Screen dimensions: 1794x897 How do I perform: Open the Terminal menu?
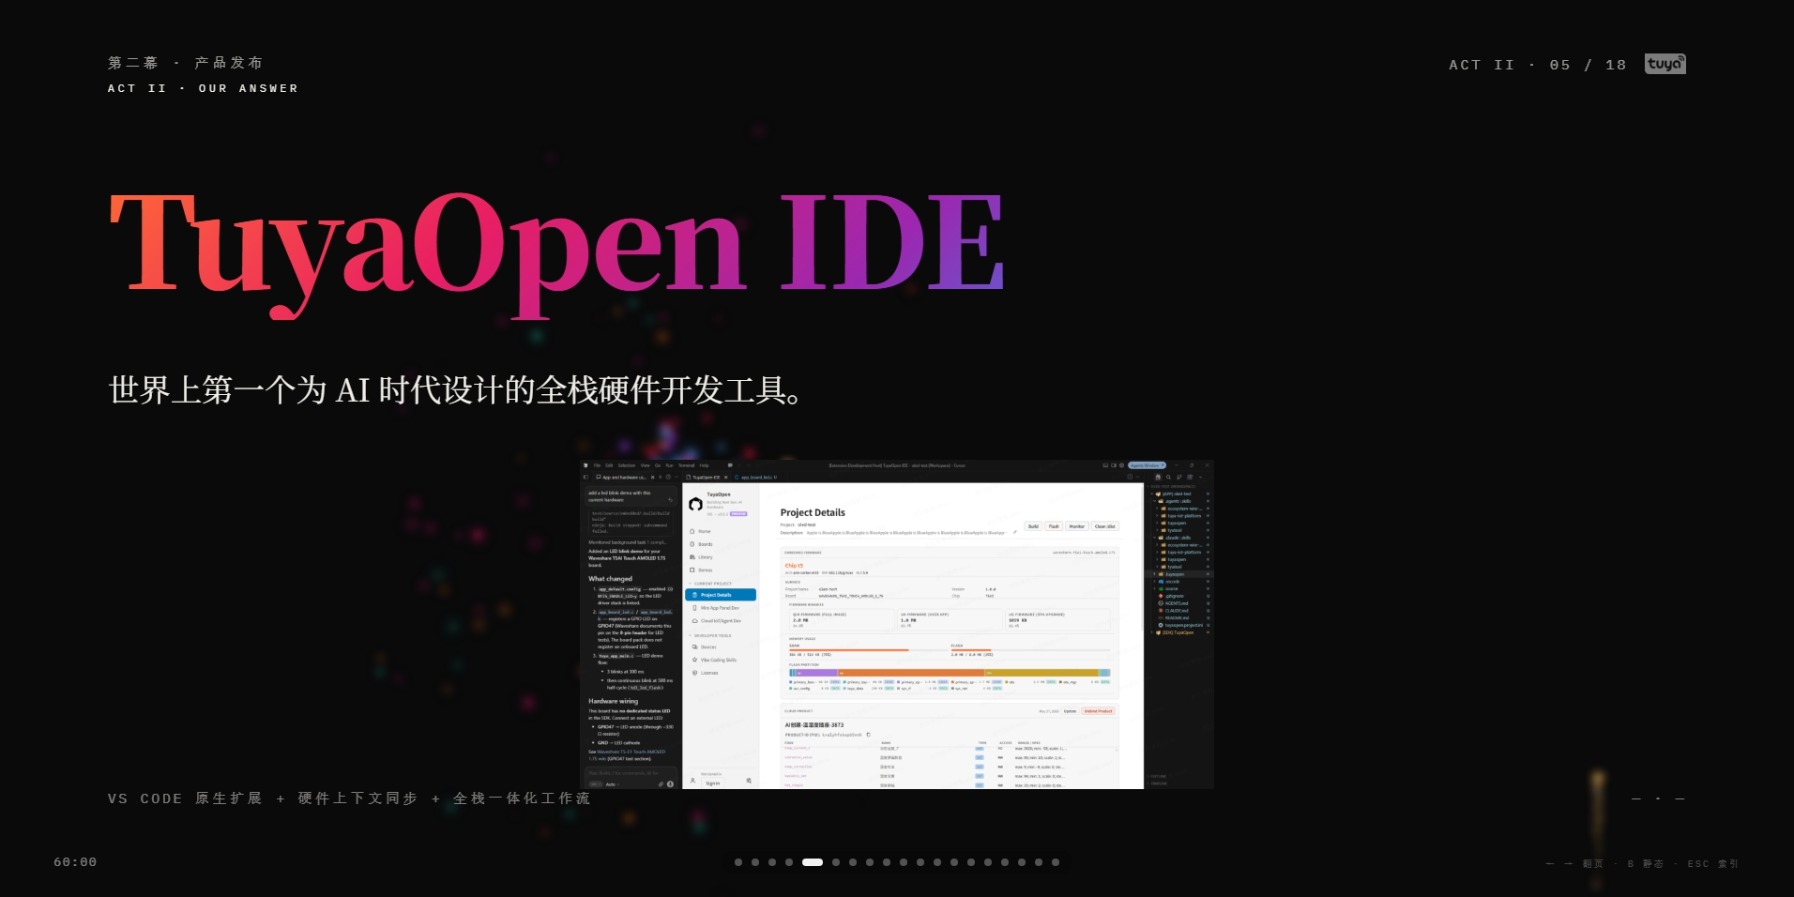[x=686, y=465]
